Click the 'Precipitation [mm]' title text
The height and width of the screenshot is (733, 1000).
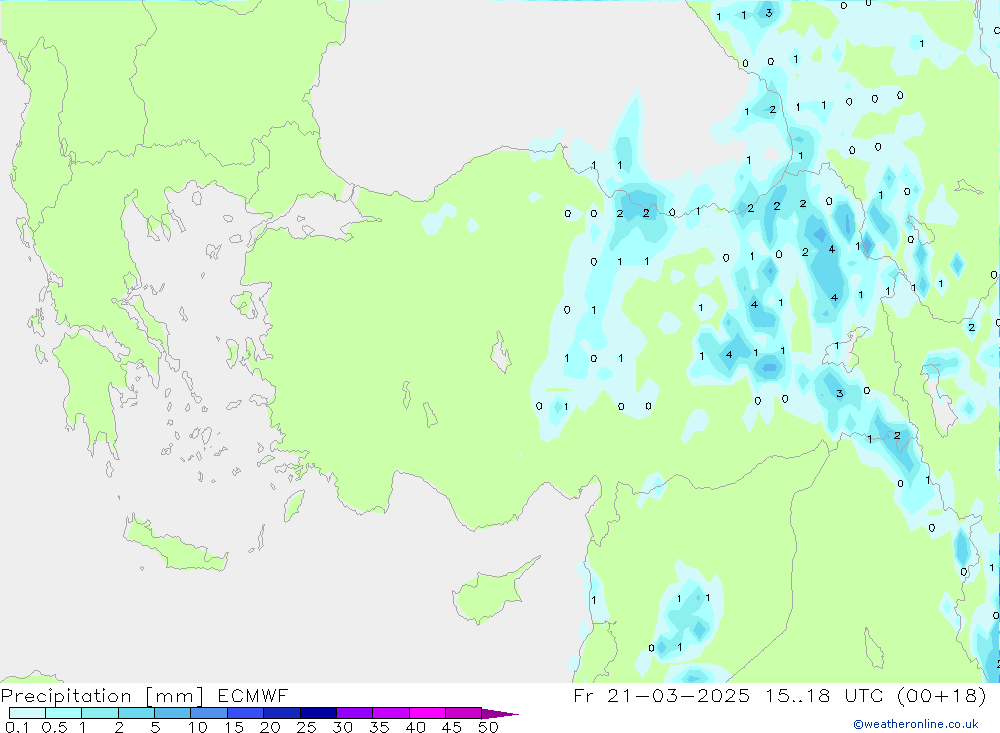point(102,696)
